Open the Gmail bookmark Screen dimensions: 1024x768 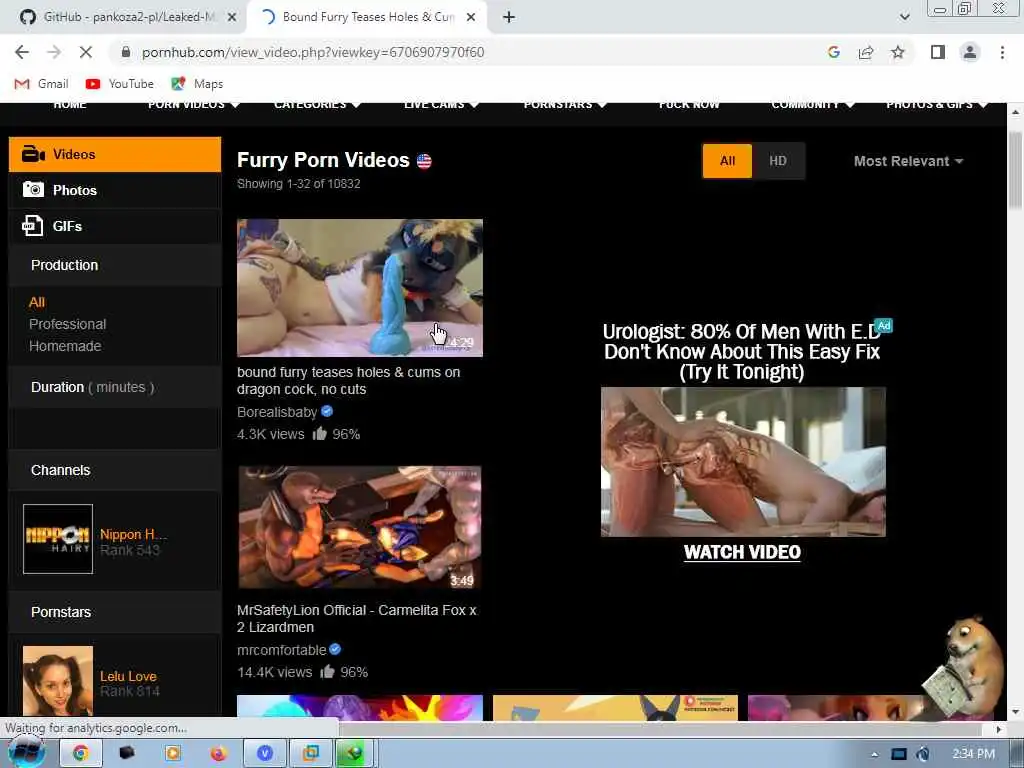[41, 84]
